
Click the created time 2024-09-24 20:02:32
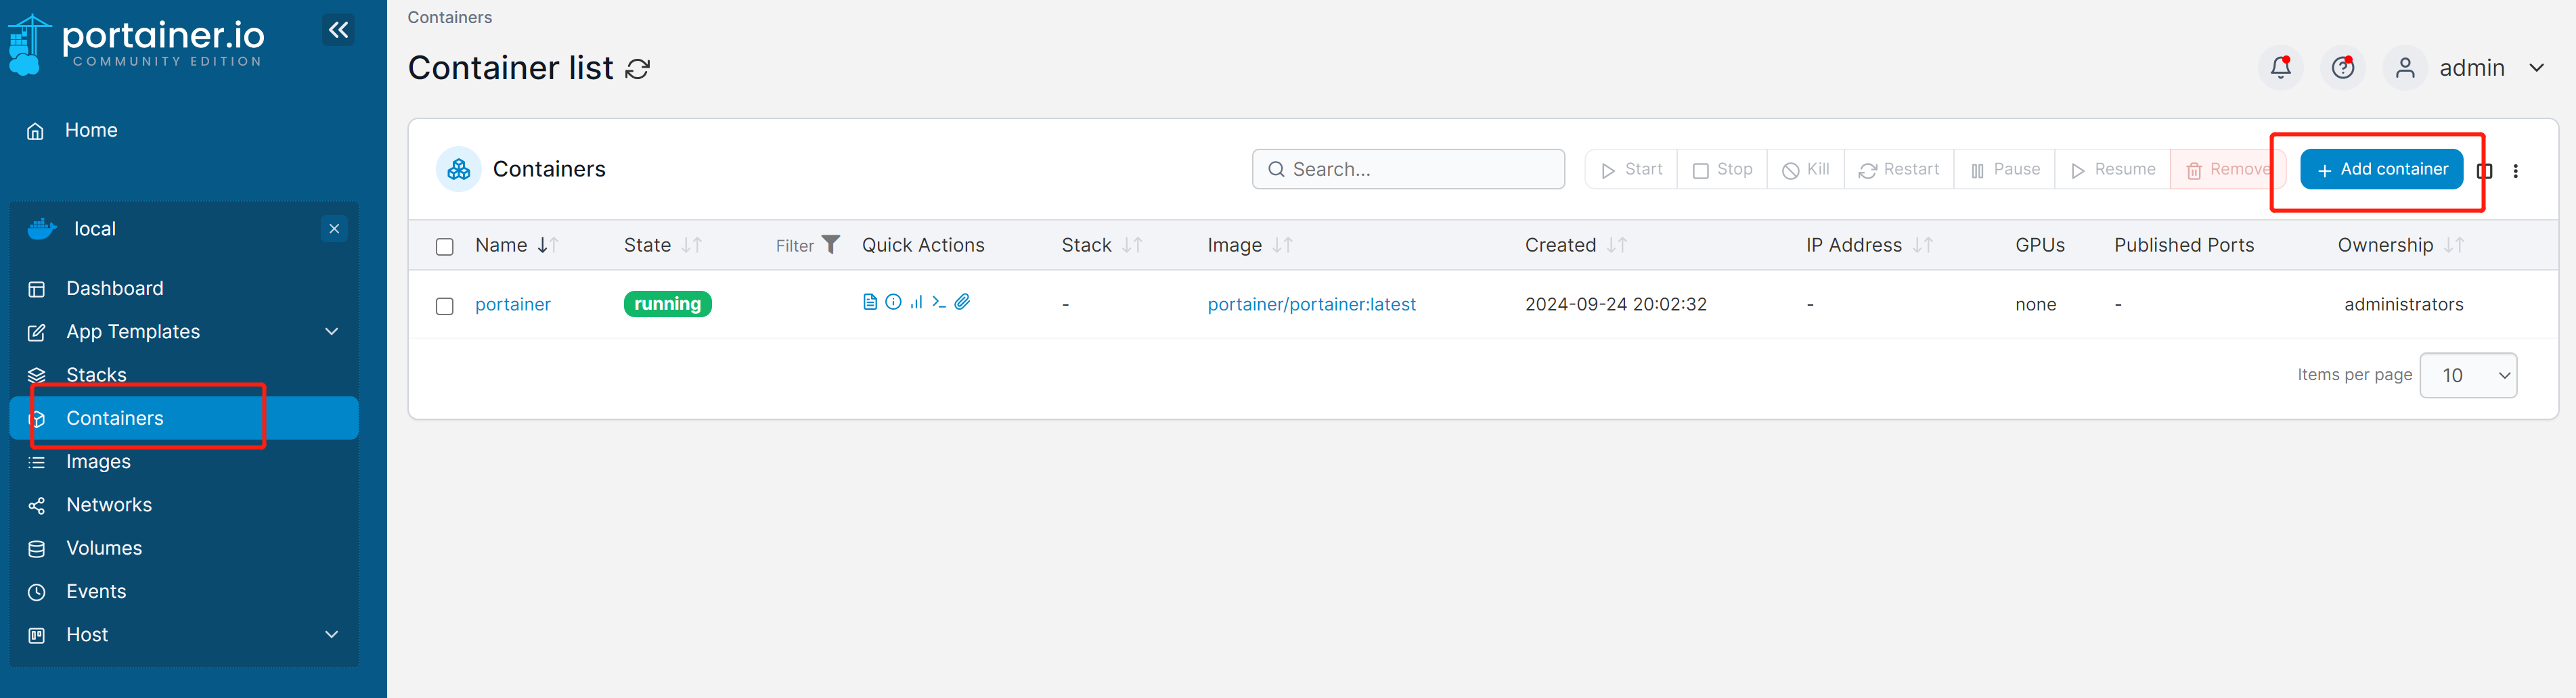pyautogui.click(x=1615, y=304)
